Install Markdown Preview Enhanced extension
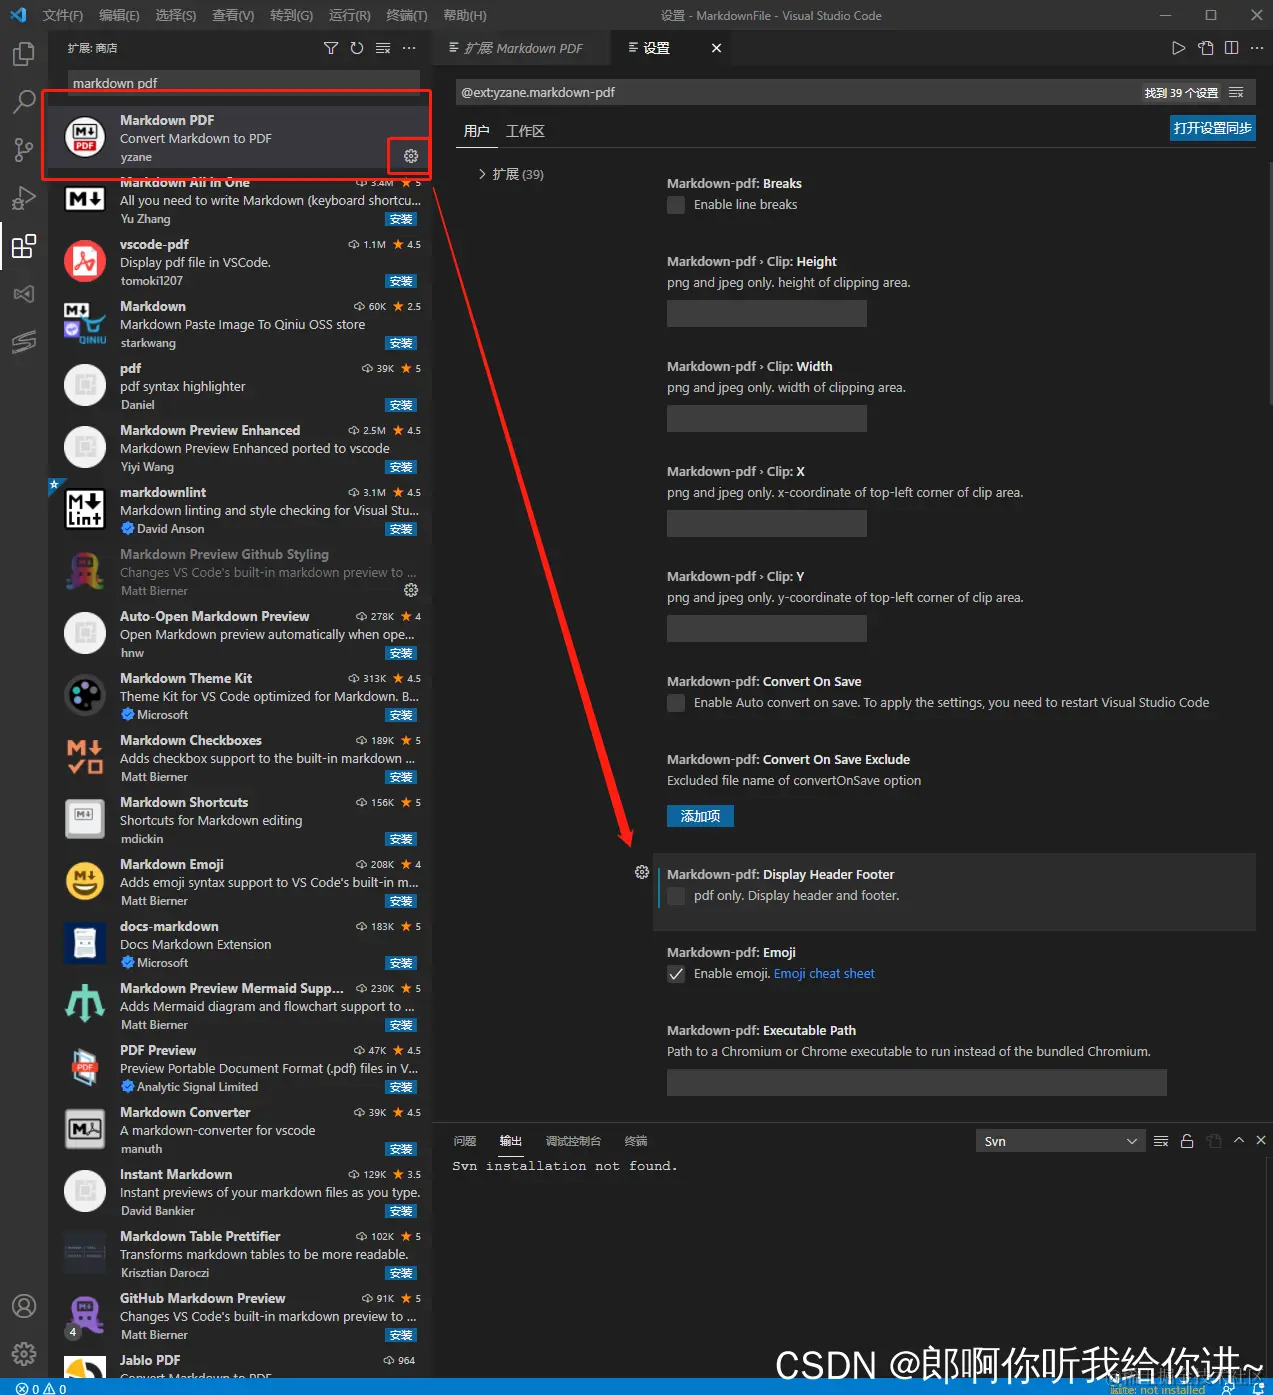 click(401, 467)
